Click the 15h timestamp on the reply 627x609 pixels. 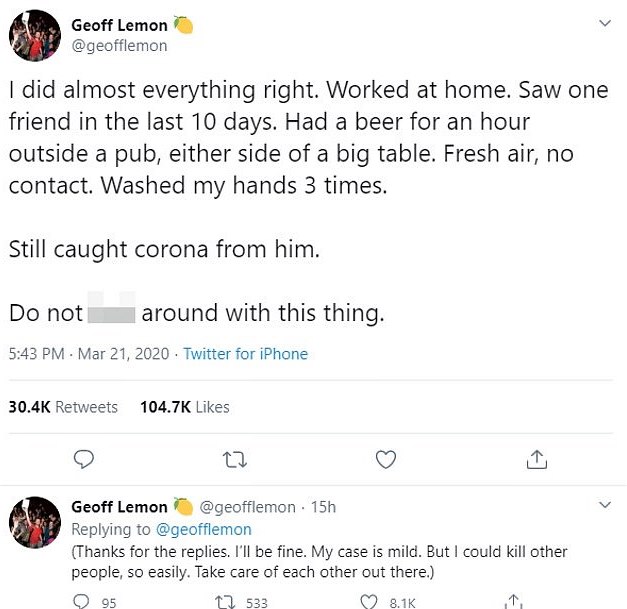[x=323, y=507]
